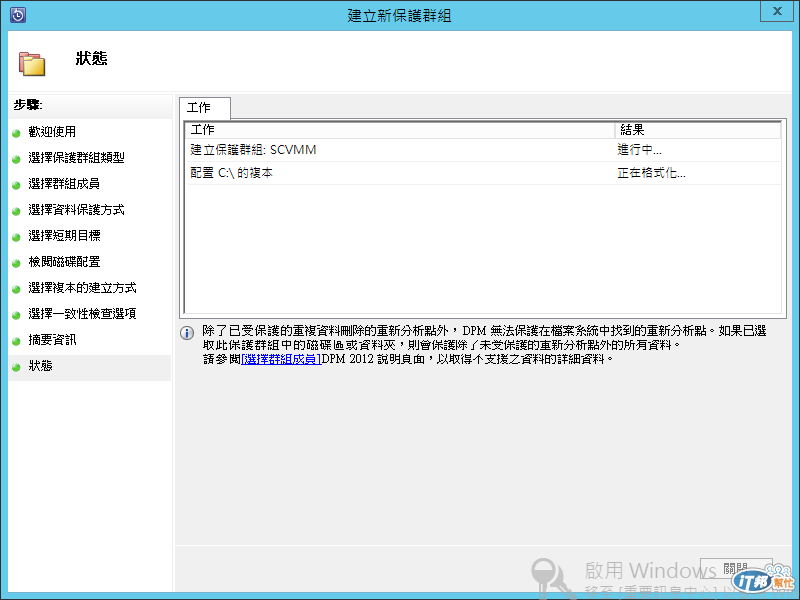Click green dot beside 狀態 step
The height and width of the screenshot is (600, 800).
(16, 367)
